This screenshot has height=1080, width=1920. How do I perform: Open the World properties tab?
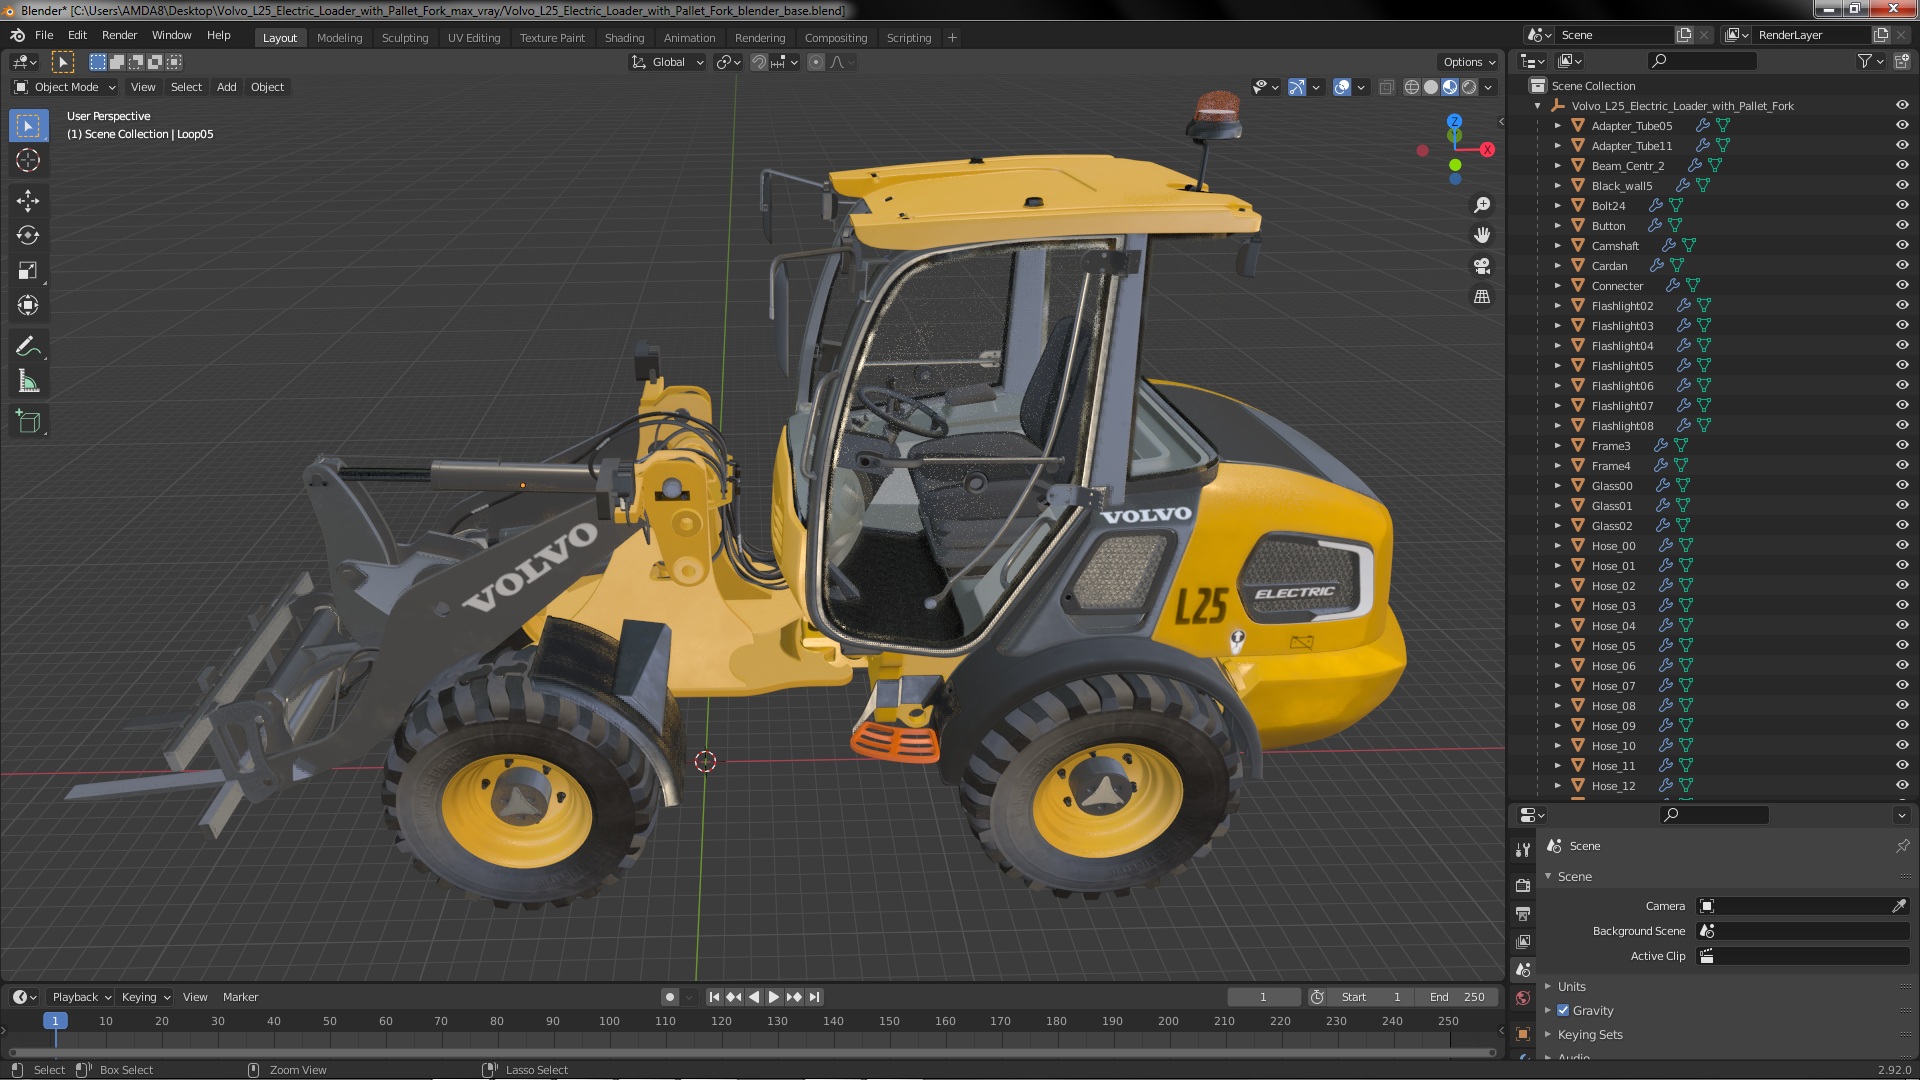[1523, 997]
